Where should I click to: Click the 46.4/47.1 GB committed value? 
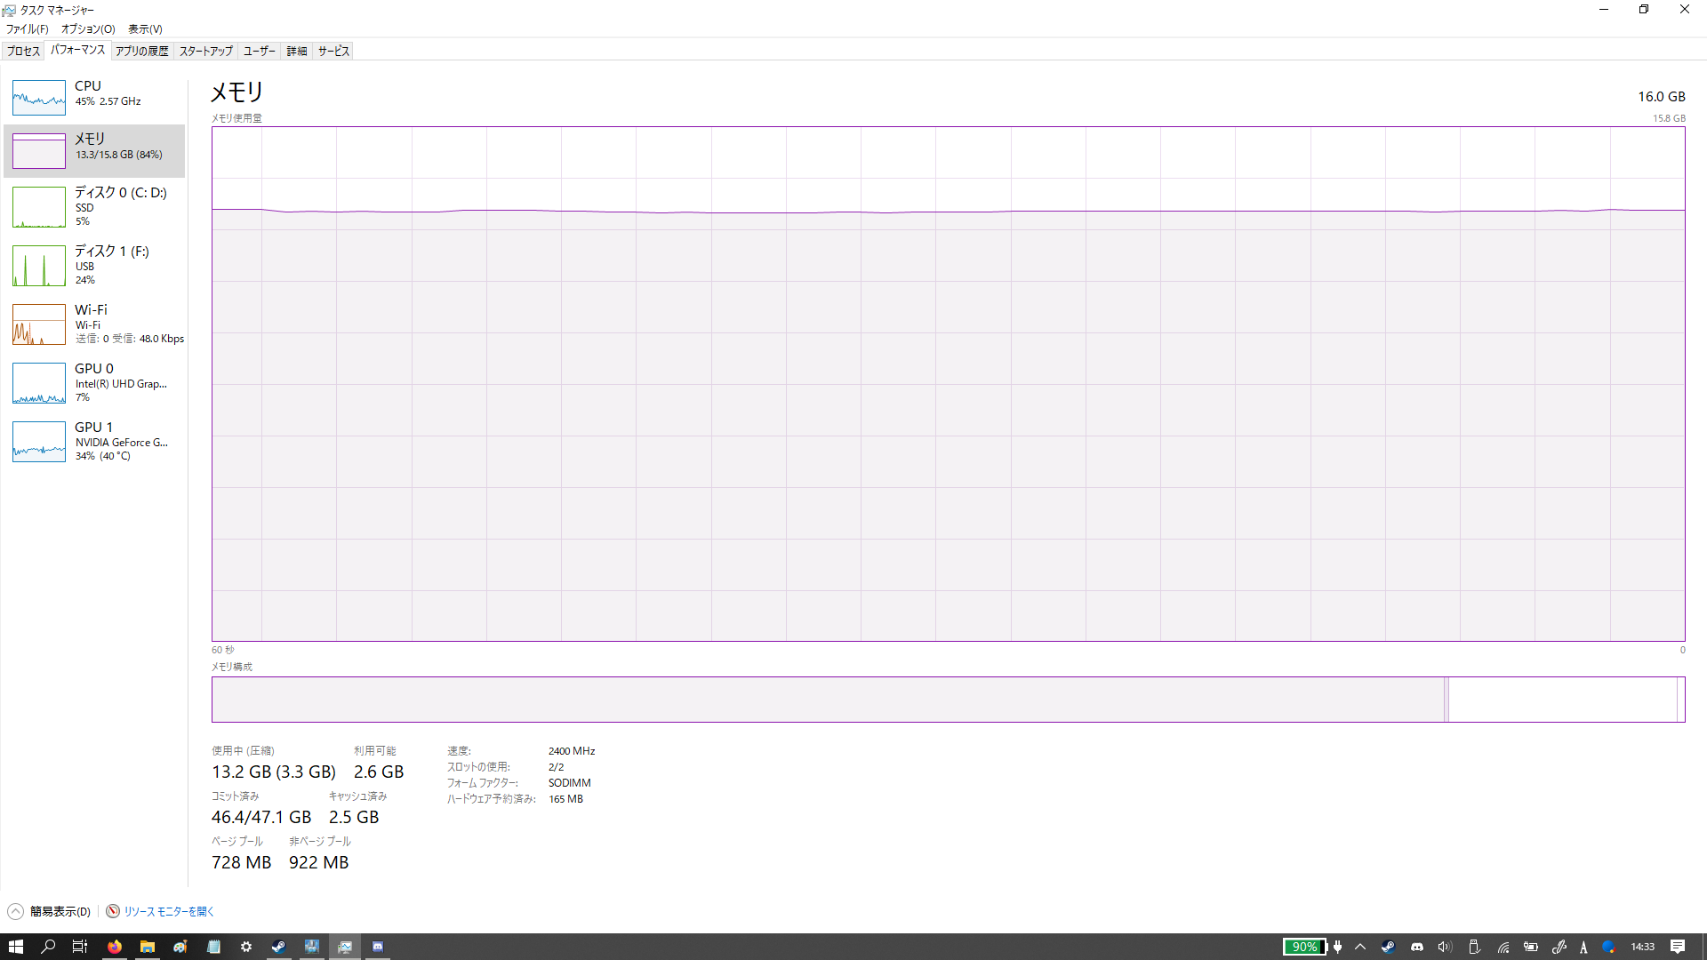point(261,817)
